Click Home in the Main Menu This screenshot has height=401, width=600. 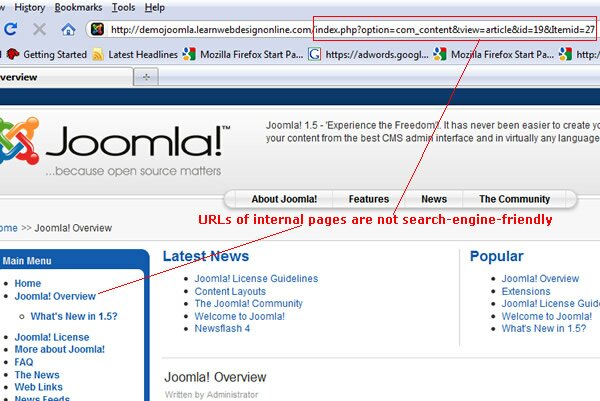click(x=28, y=284)
